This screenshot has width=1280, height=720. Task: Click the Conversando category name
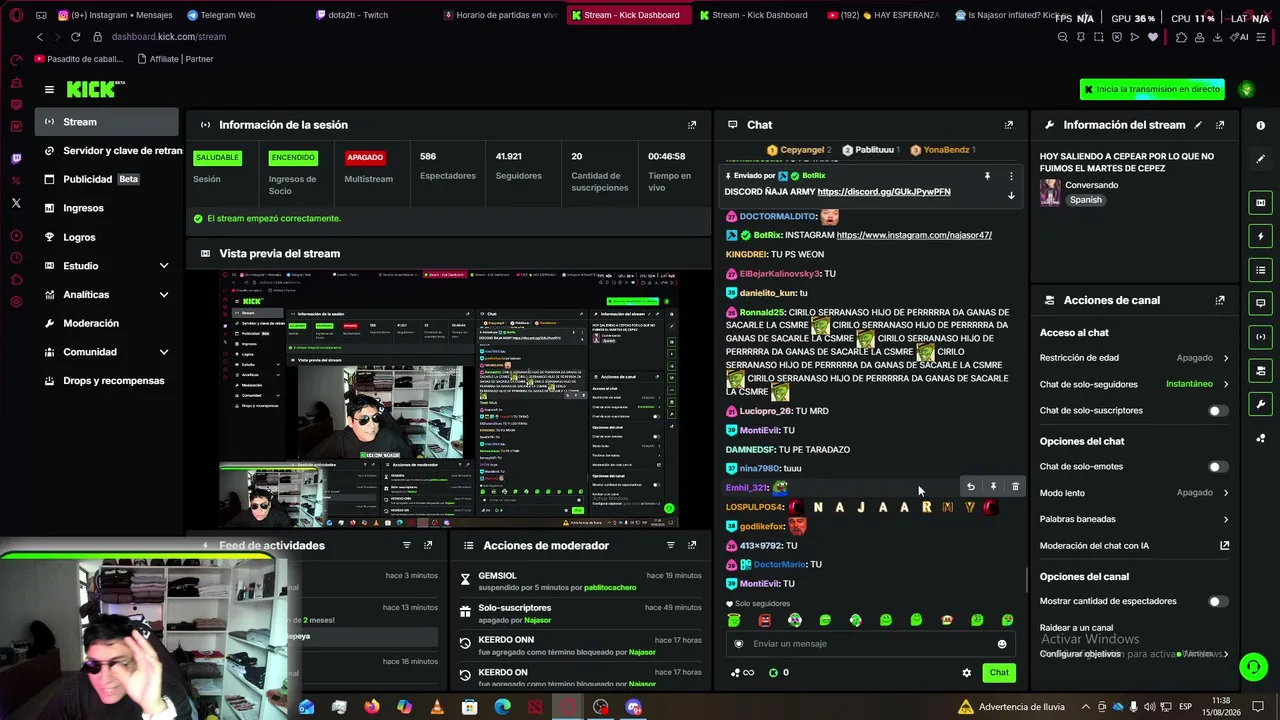(1092, 185)
